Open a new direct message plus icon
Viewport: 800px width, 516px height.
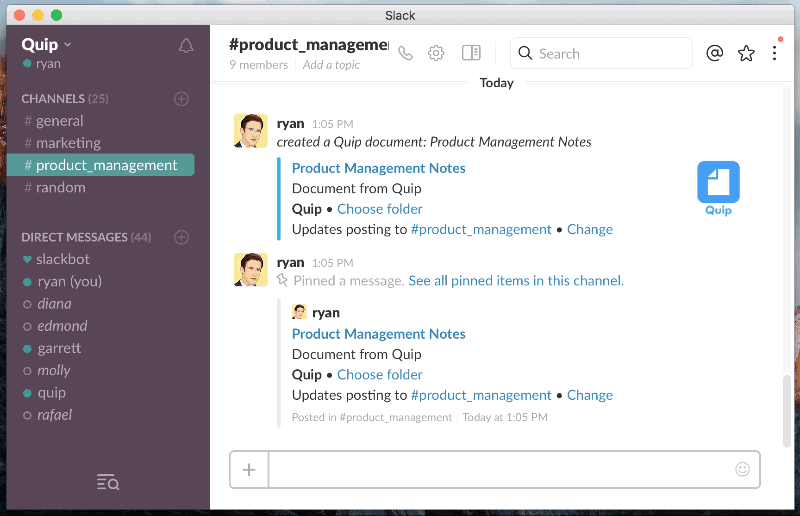click(181, 237)
